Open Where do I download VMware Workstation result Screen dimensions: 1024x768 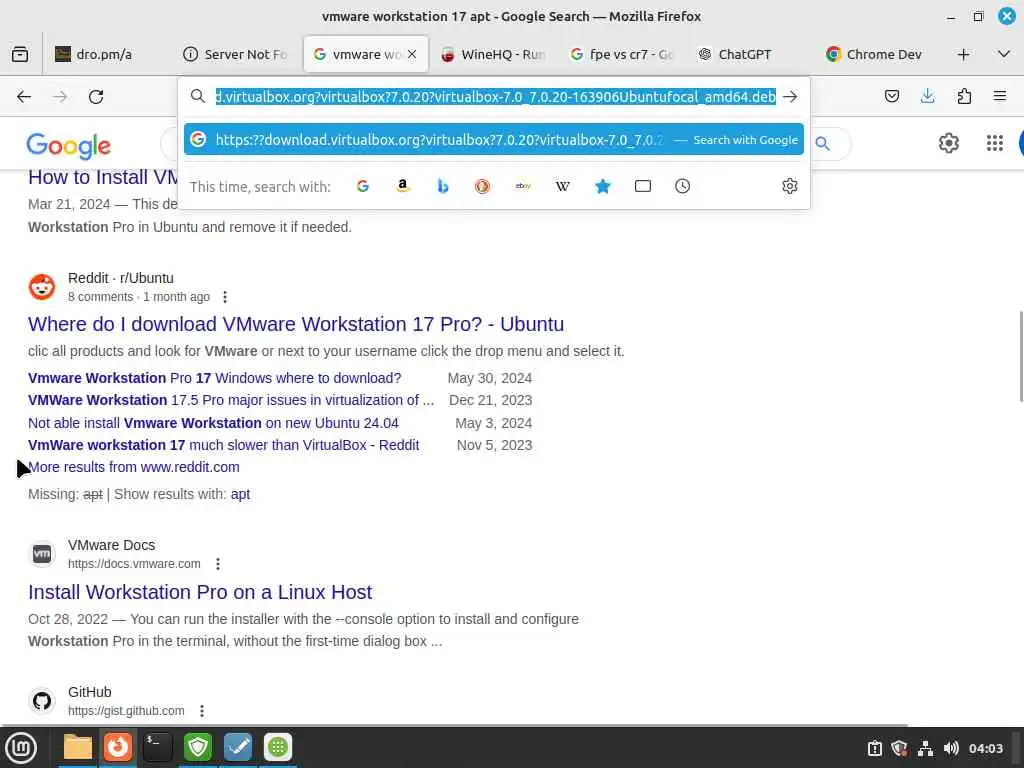(296, 324)
